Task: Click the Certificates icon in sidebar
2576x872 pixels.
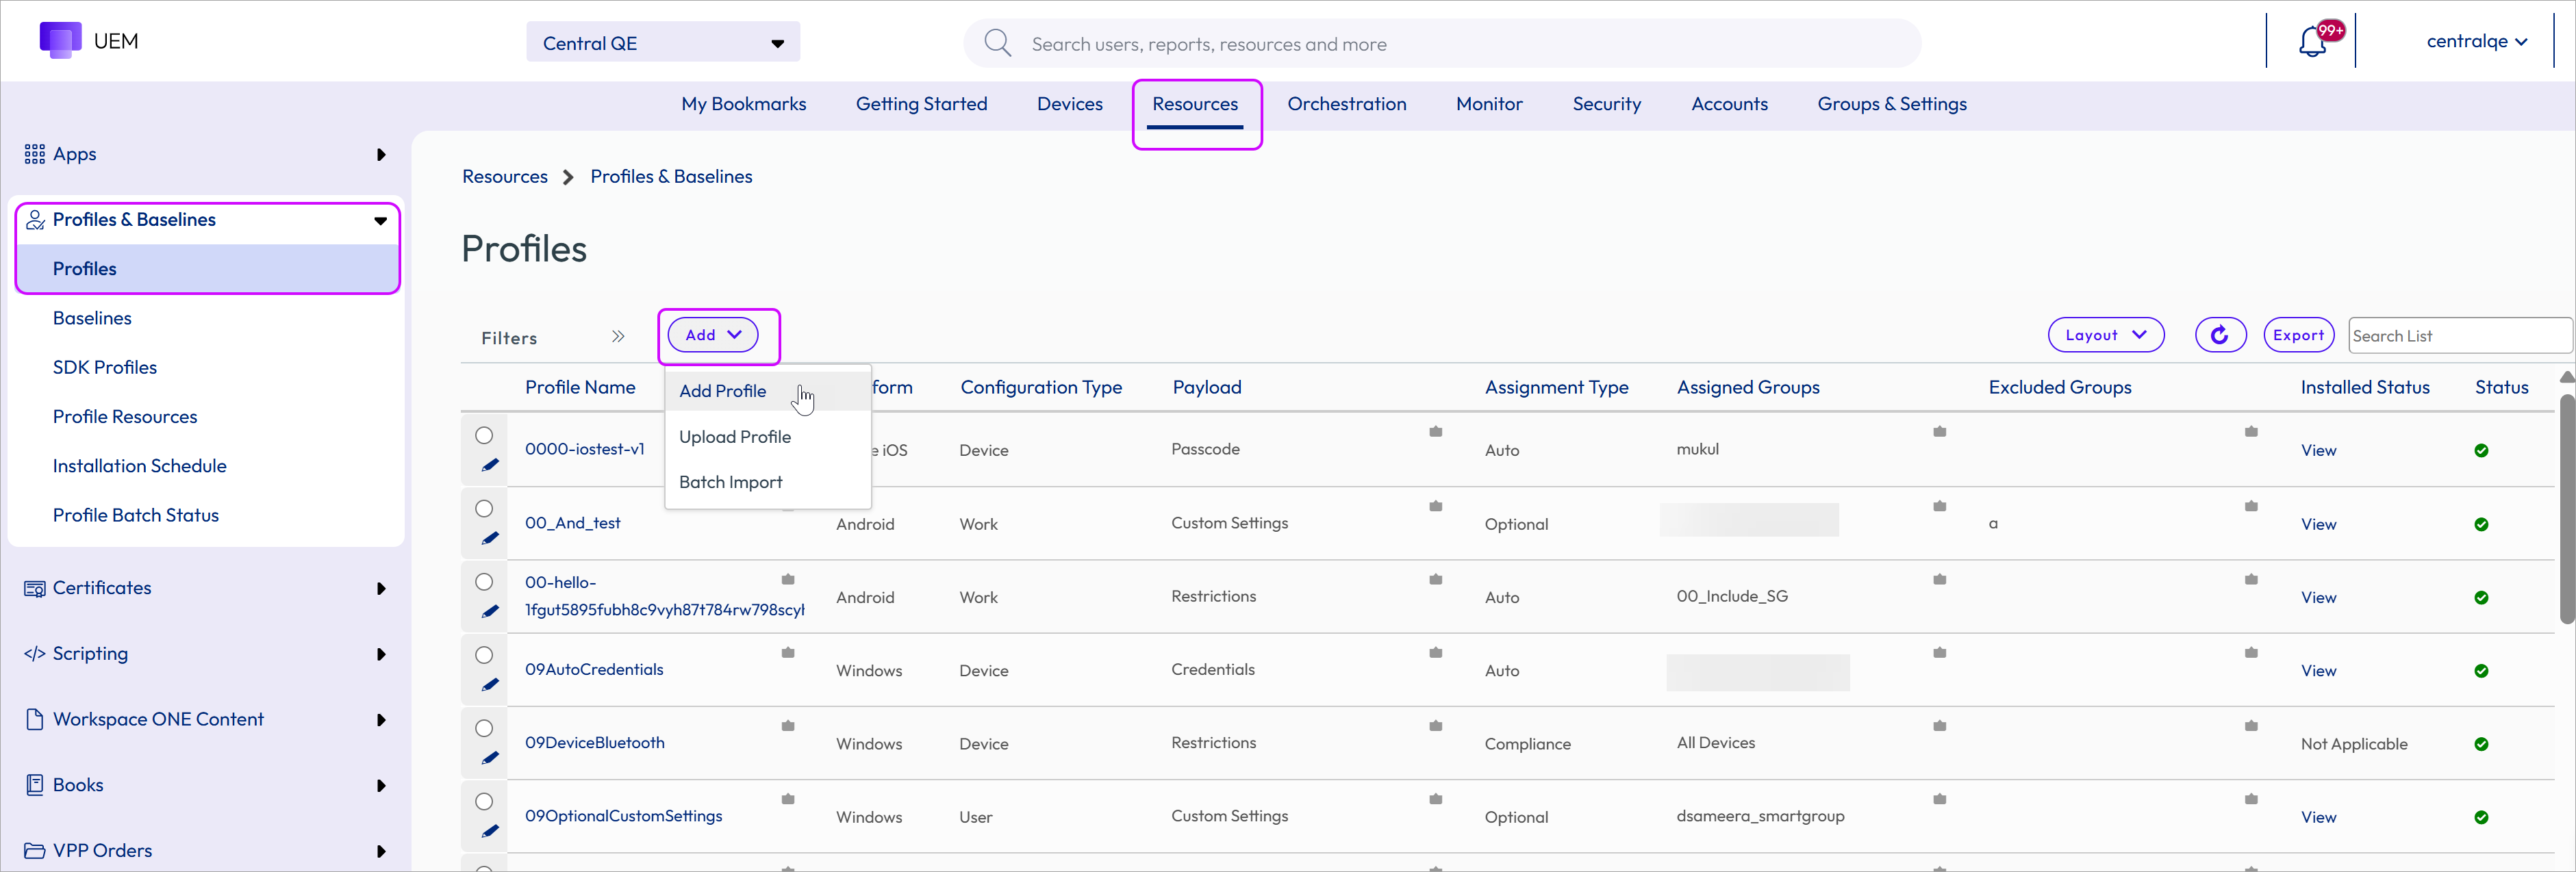Action: tap(34, 588)
